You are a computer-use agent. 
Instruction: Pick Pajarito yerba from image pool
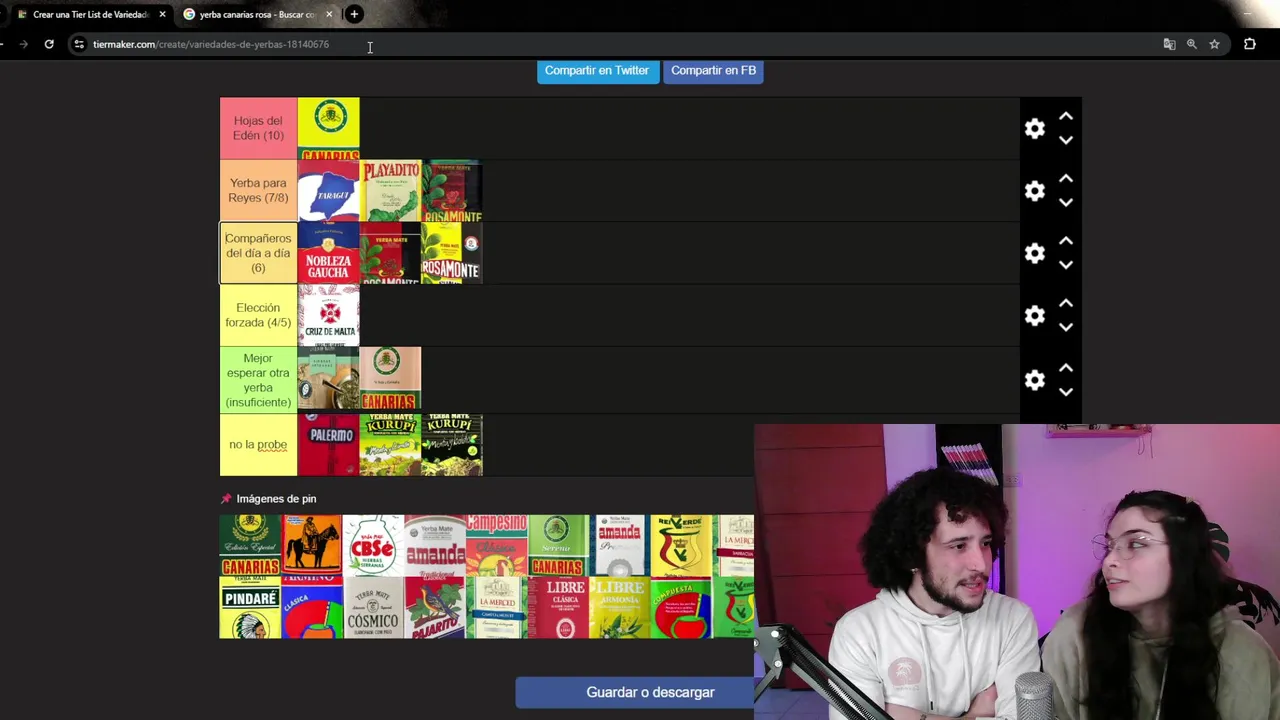pos(435,608)
